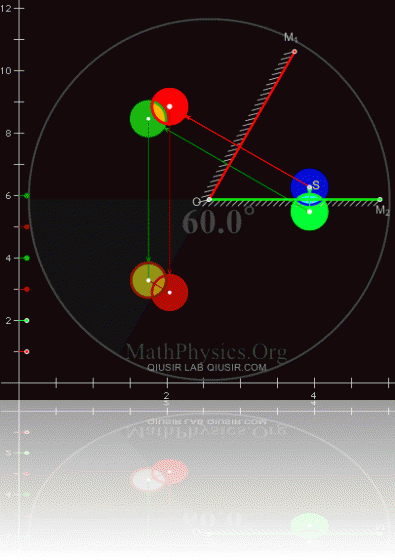Click the x-axis label 4

pyautogui.click(x=313, y=395)
